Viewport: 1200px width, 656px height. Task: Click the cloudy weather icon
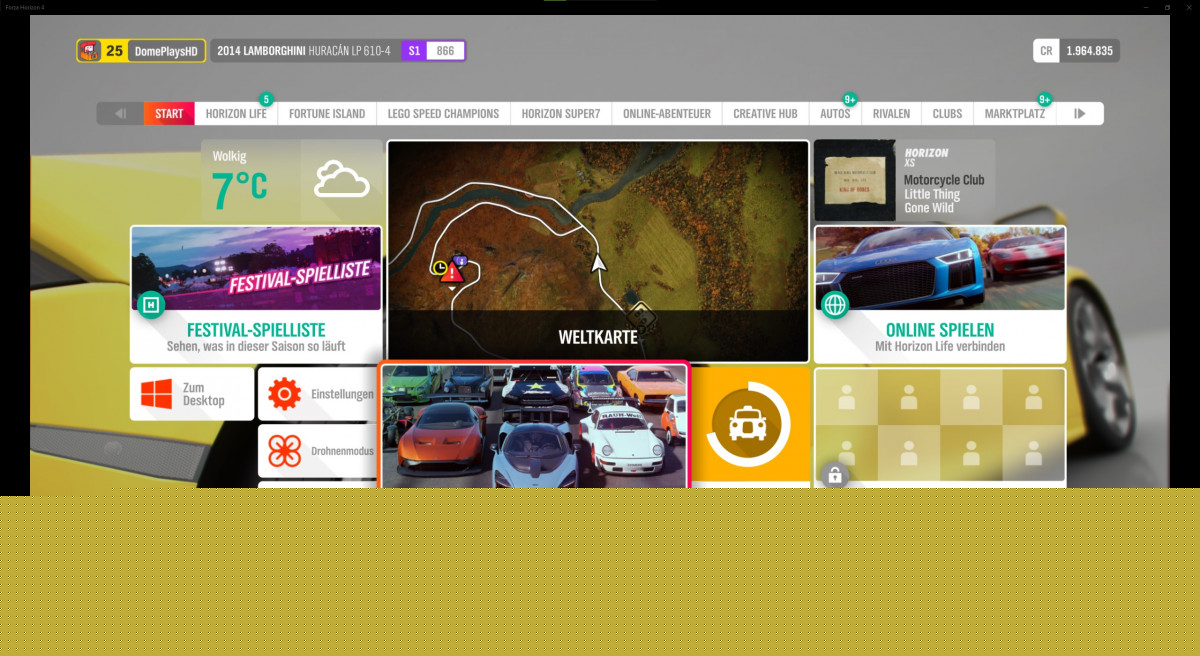pyautogui.click(x=342, y=180)
